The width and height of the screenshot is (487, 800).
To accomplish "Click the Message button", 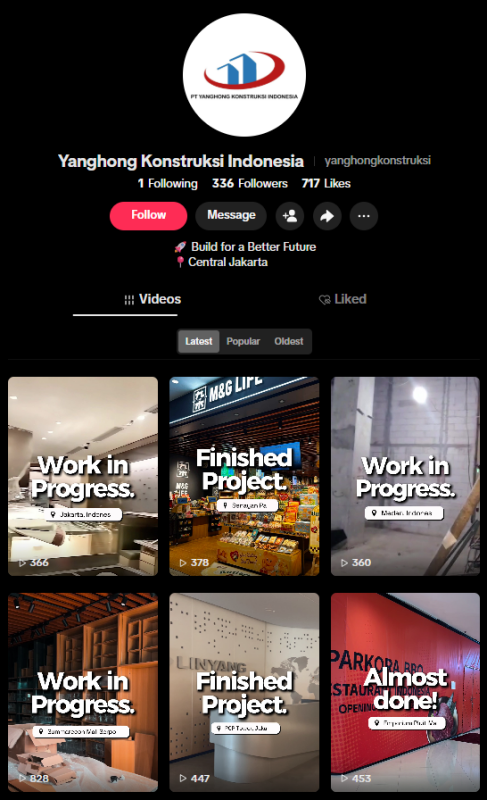I will tap(231, 215).
